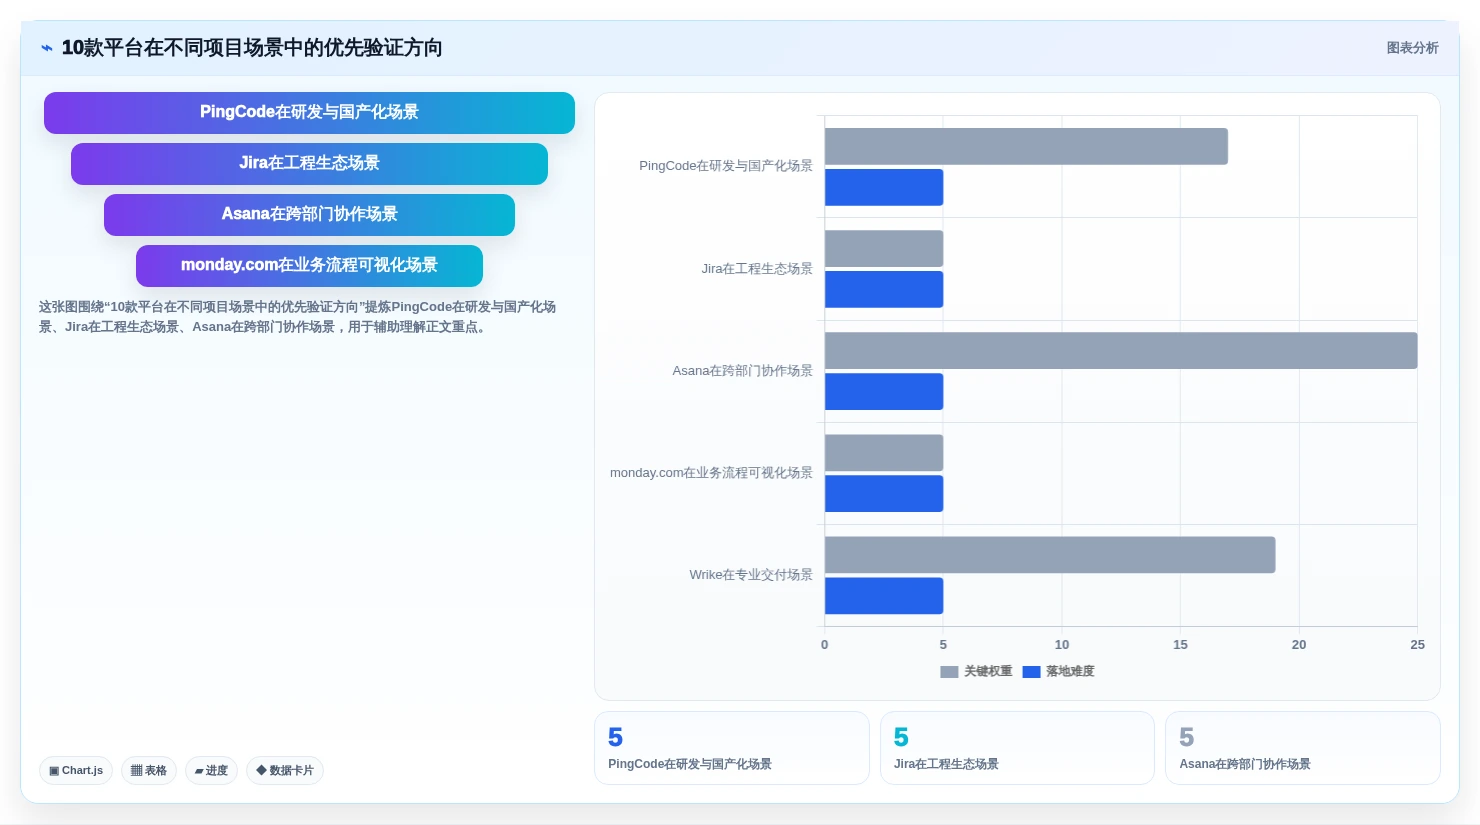
Task: Toggle the 落地难度 legend swatch
Action: pyautogui.click(x=1031, y=672)
